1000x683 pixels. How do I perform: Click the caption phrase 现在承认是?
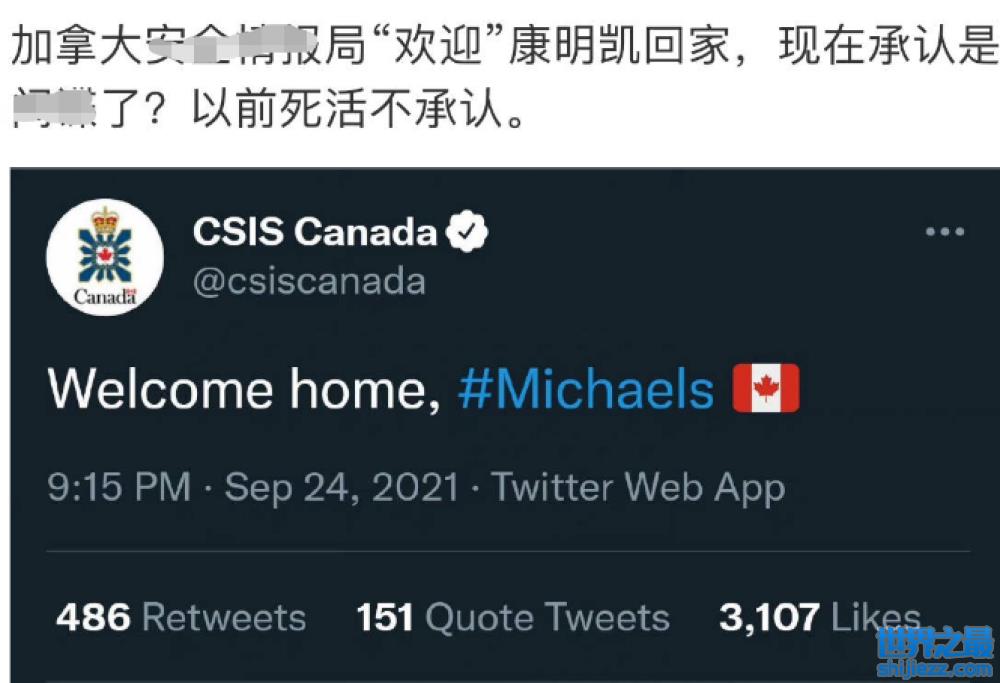(888, 47)
